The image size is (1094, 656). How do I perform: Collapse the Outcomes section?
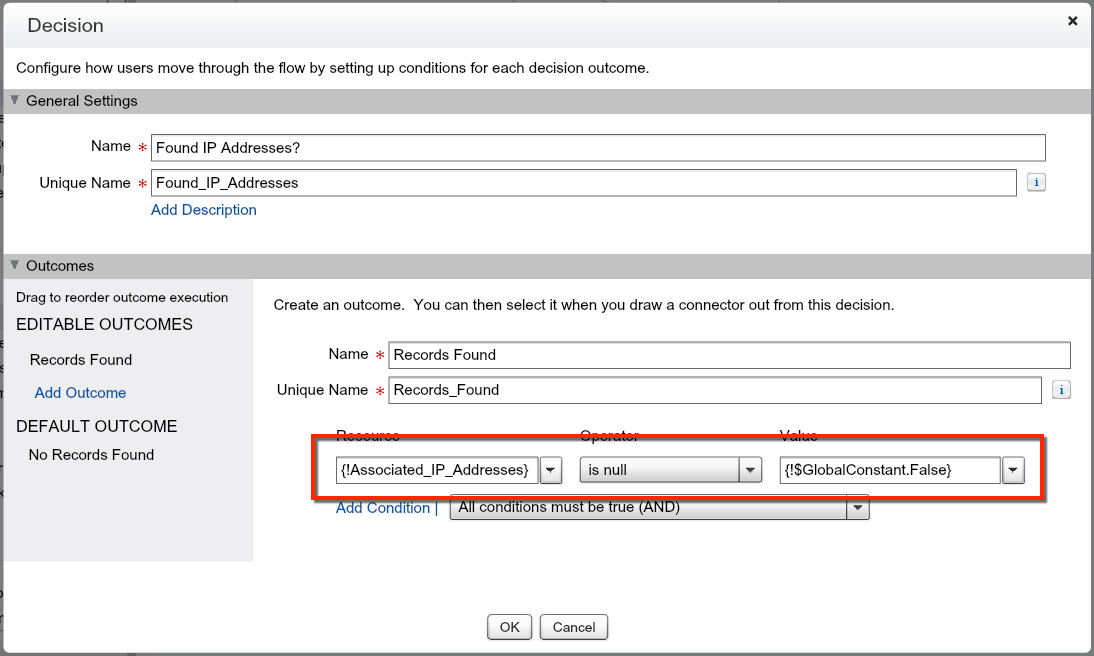(x=15, y=266)
